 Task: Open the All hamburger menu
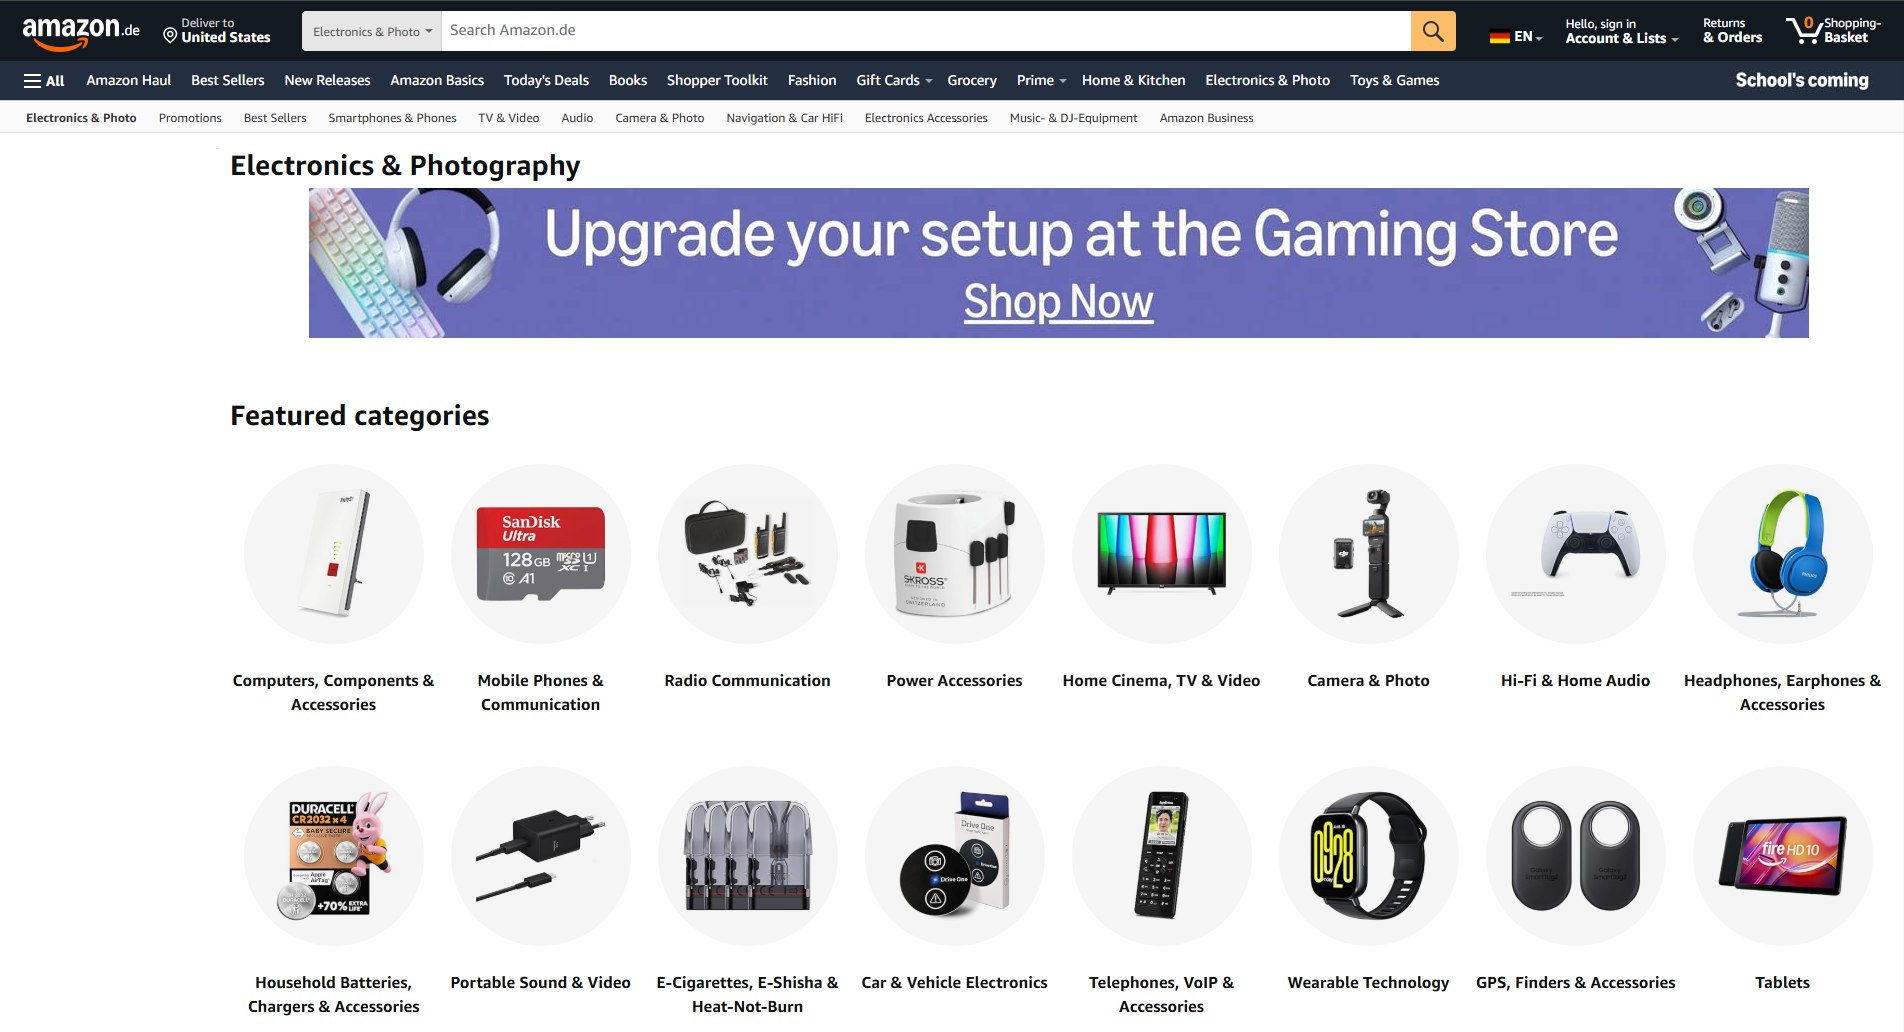(x=44, y=81)
